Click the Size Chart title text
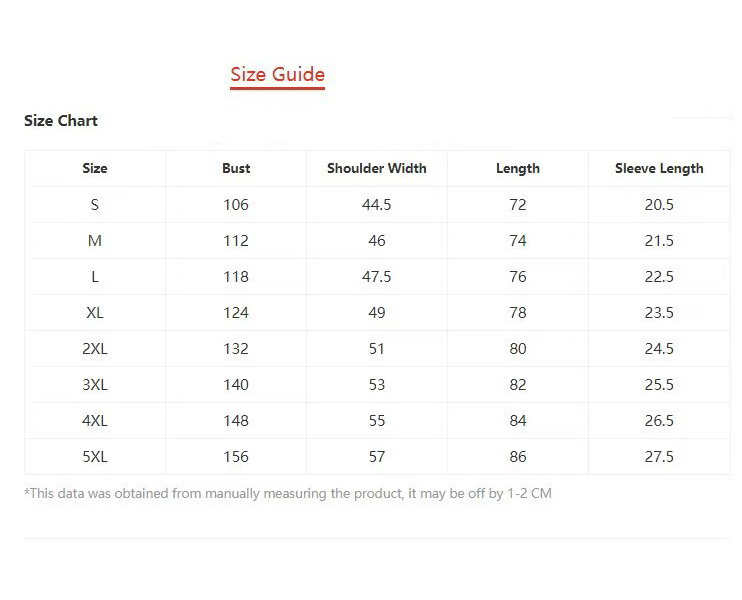 pos(61,121)
